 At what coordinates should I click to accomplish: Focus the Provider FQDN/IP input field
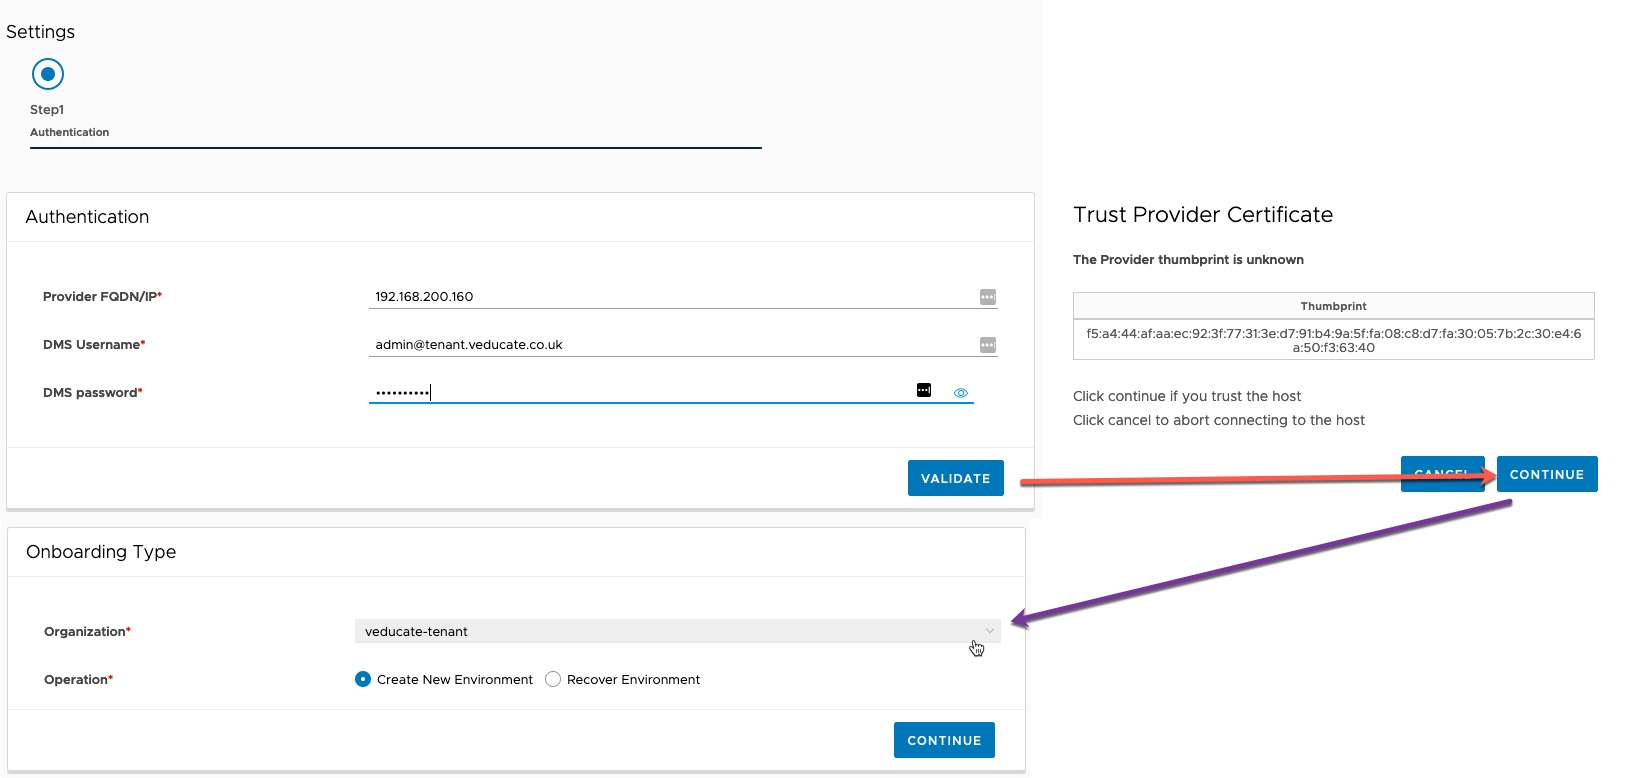click(683, 297)
